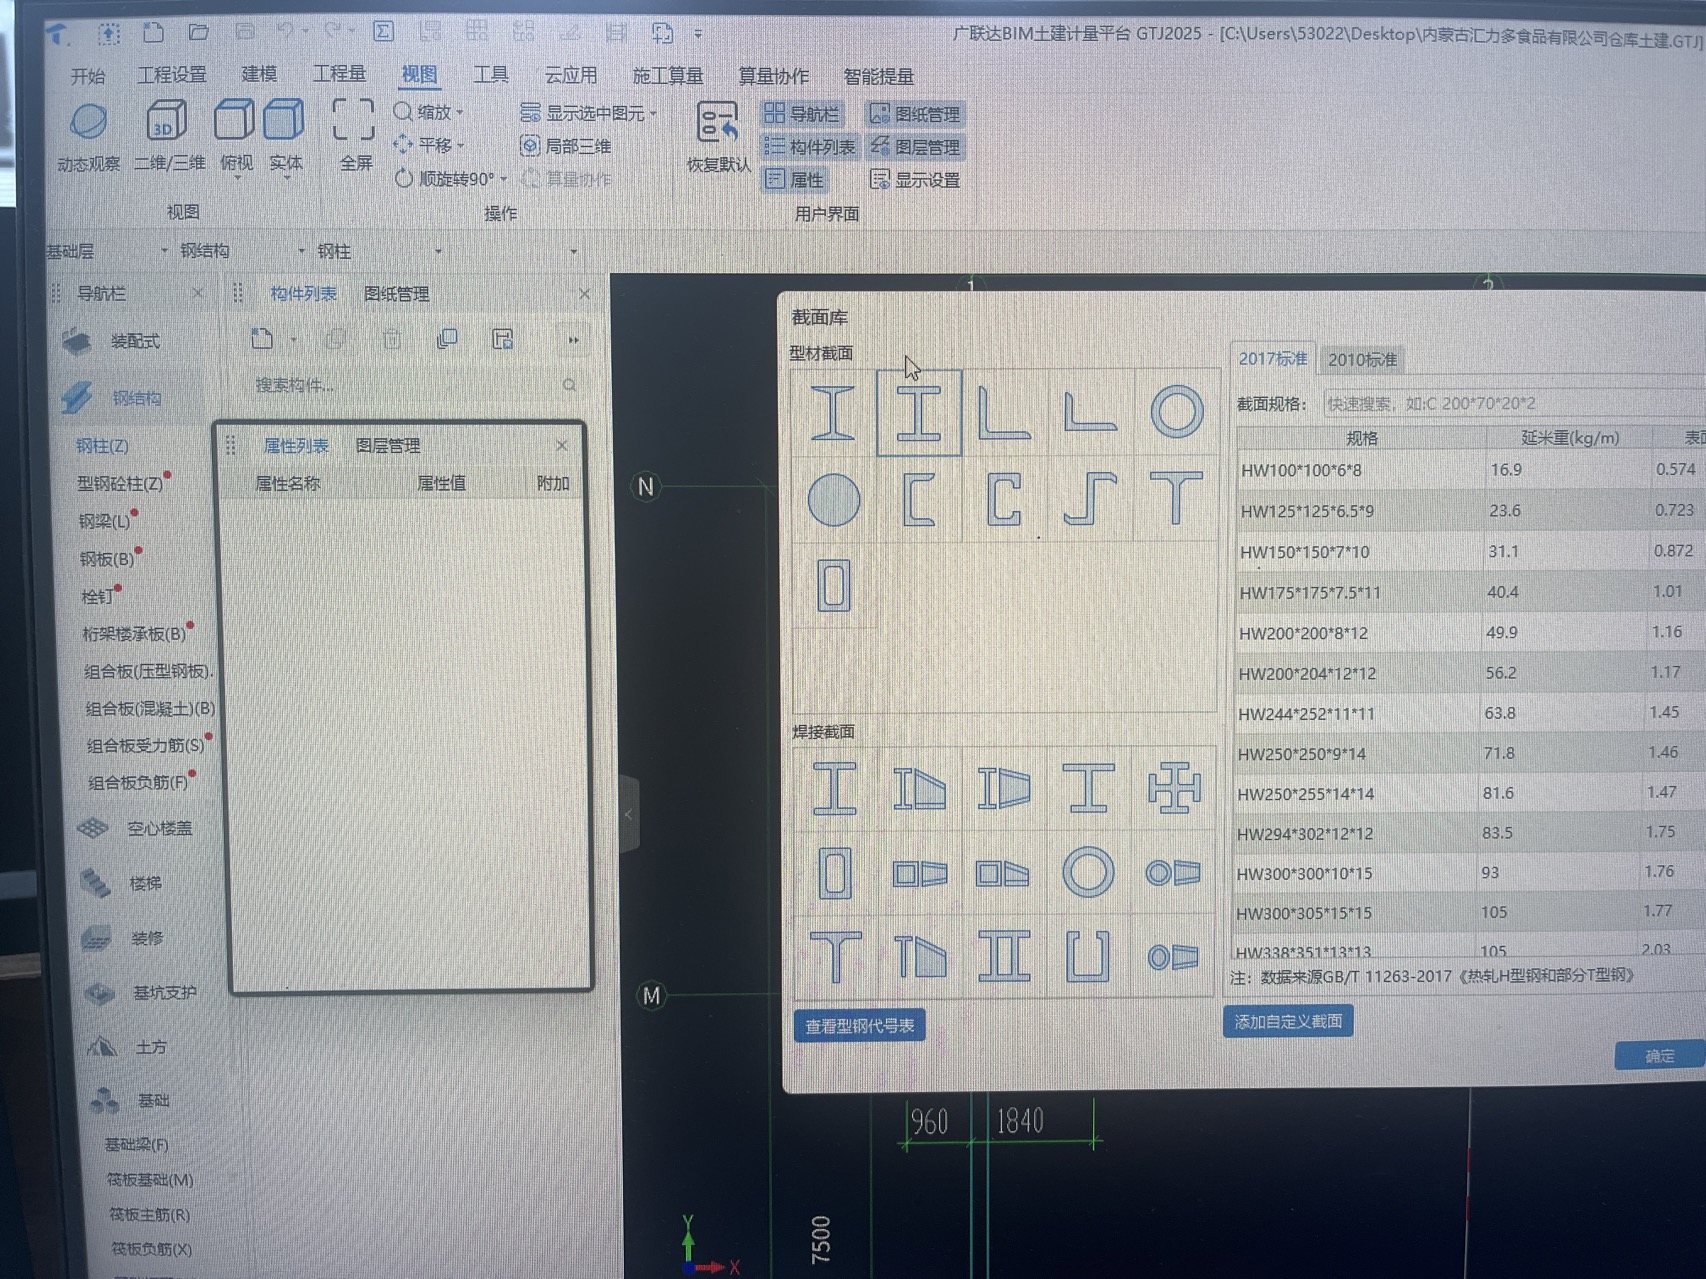This screenshot has width=1706, height=1279.
Task: Open 图层管理 in the ribbon
Action: [915, 147]
